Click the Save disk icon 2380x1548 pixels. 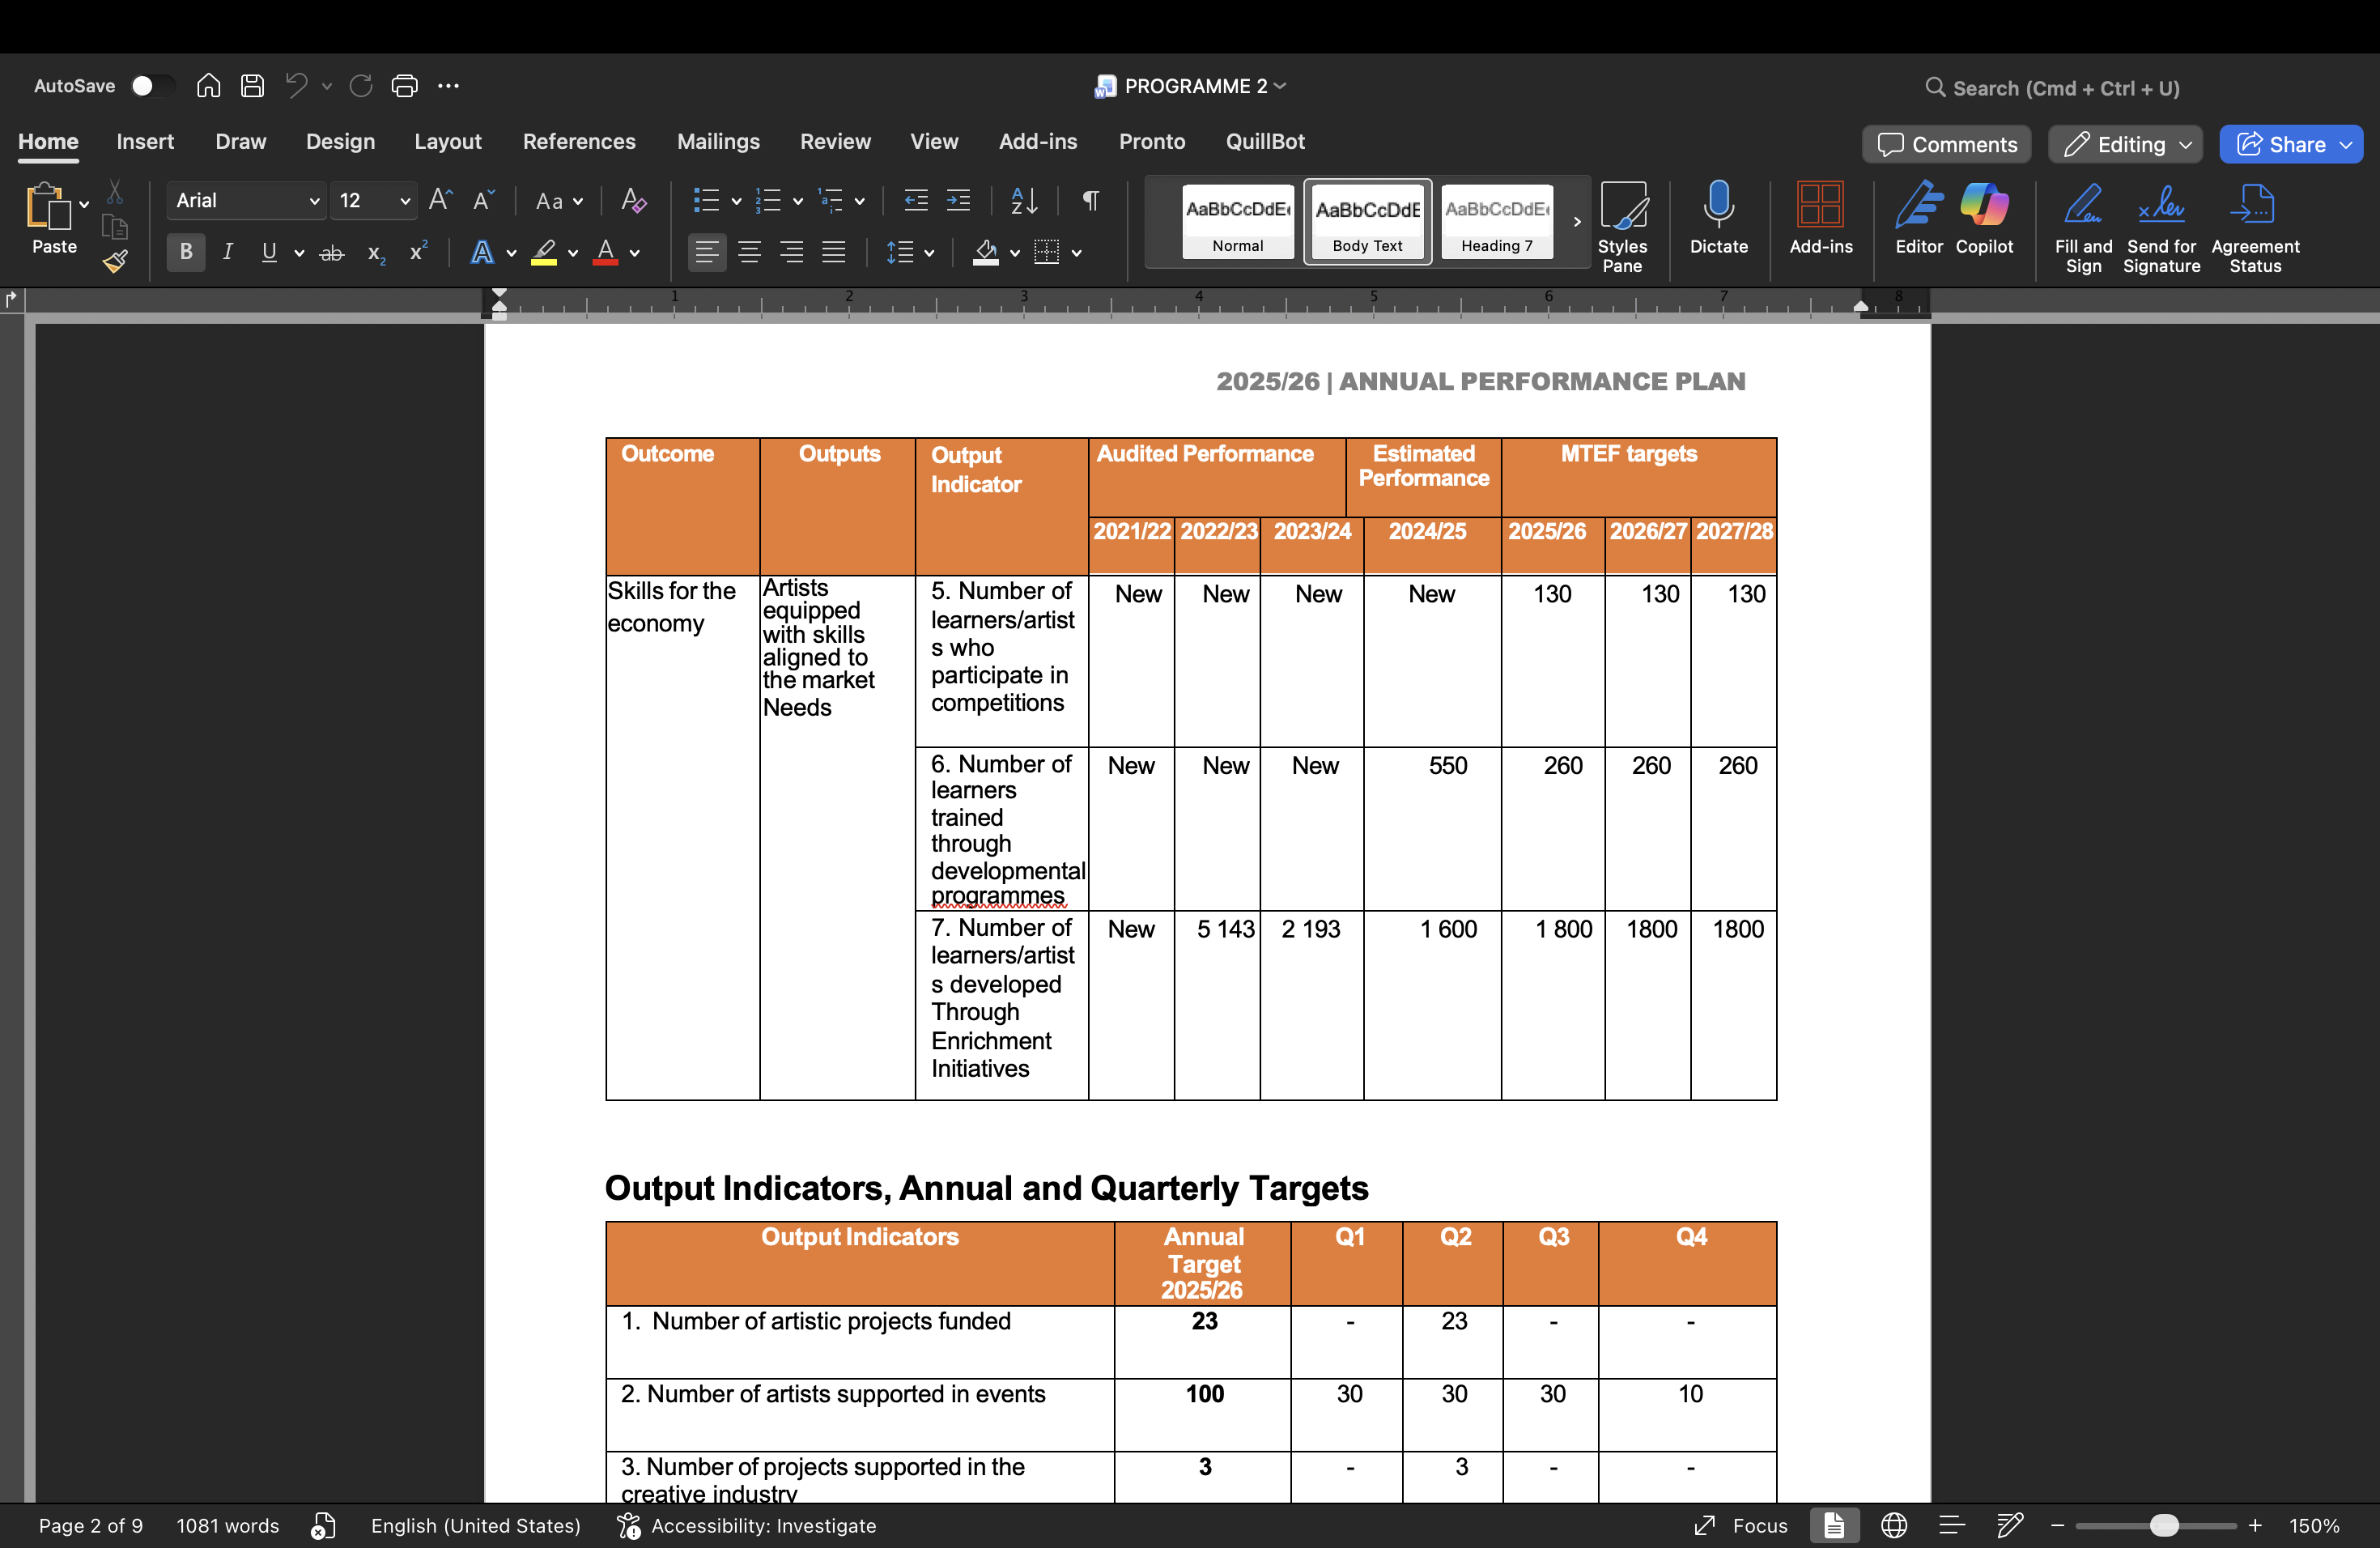pyautogui.click(x=252, y=86)
